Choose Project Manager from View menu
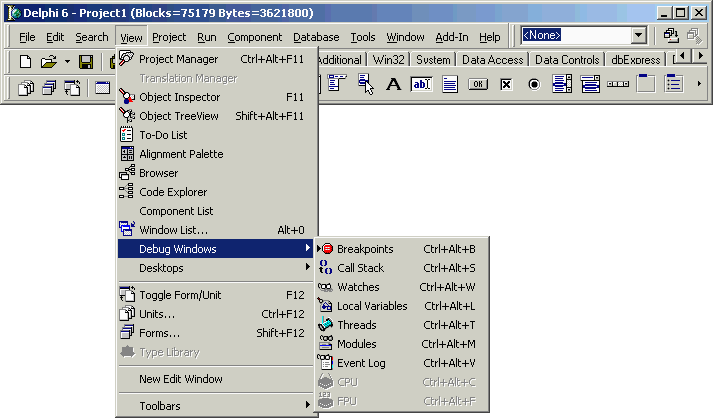Screen dimensions: 713x418 (x=216, y=59)
